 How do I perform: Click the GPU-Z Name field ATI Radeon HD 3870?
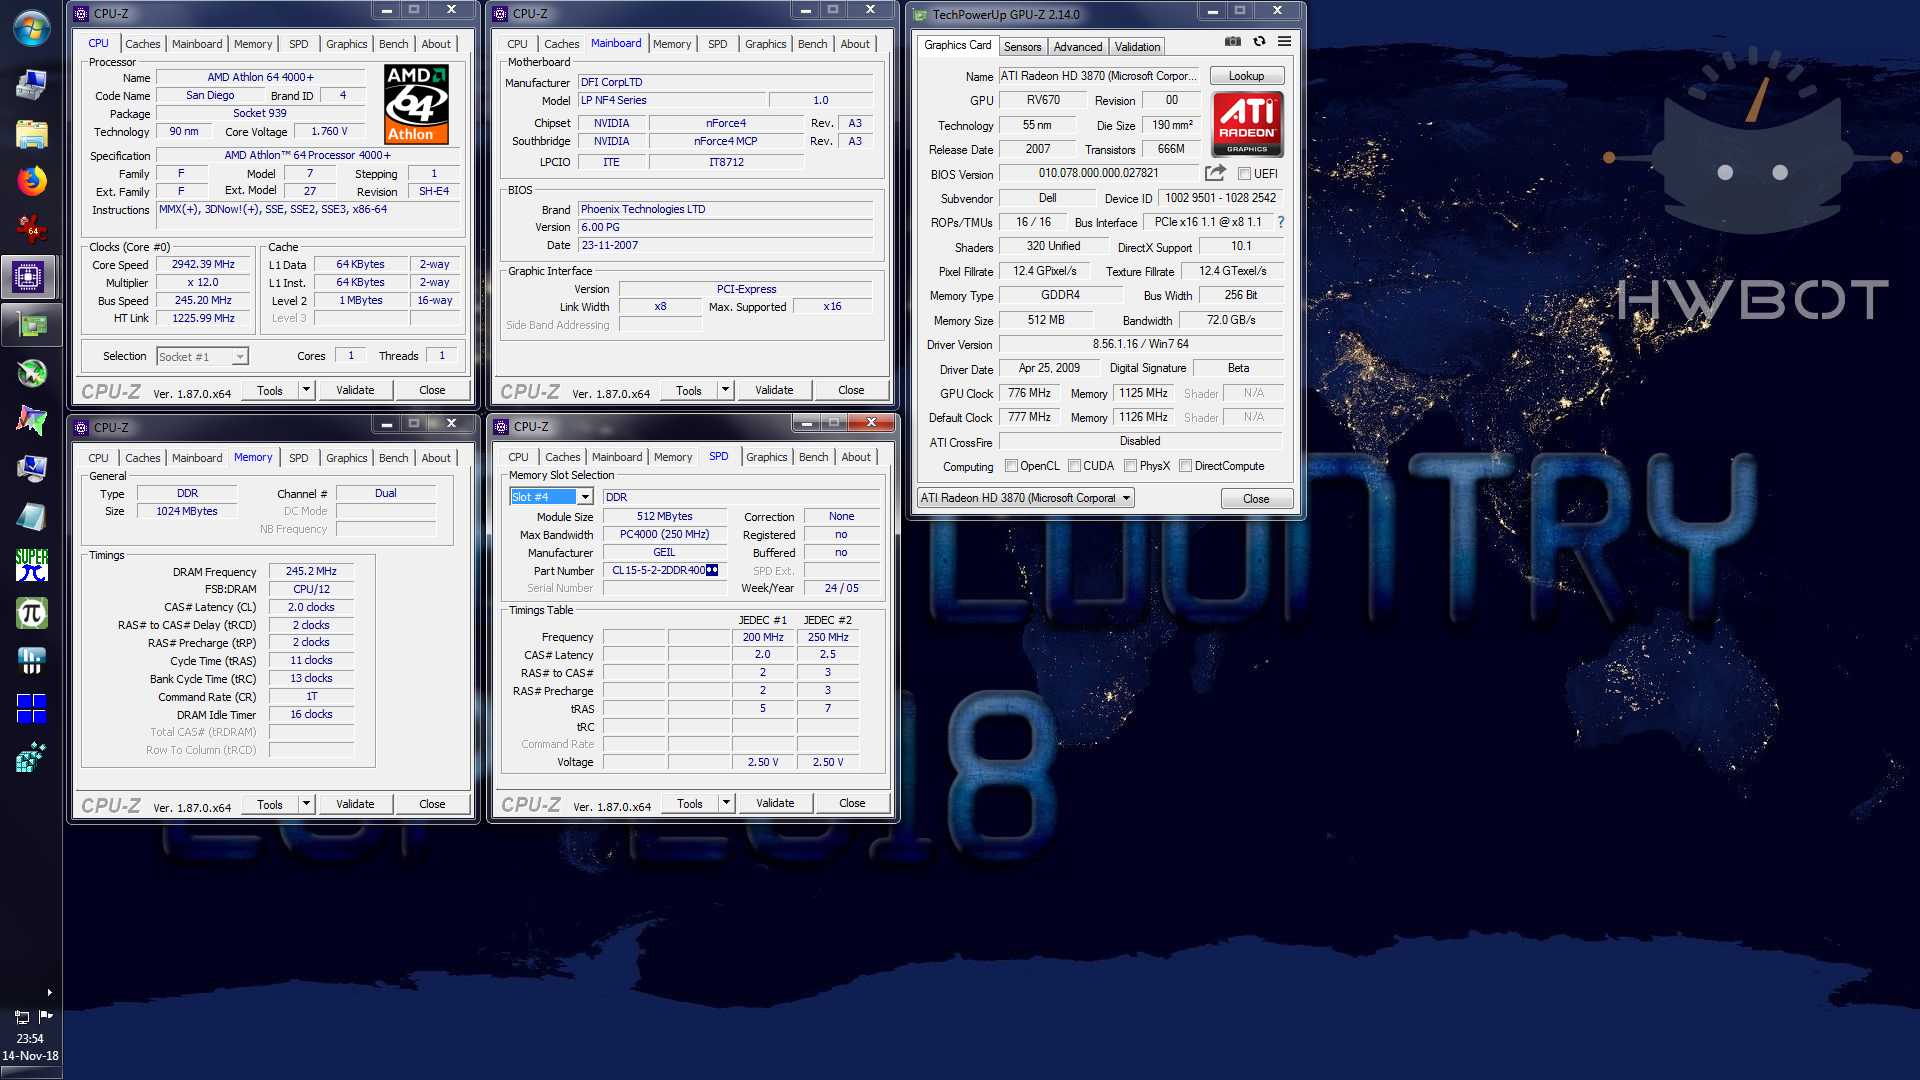tap(1099, 76)
